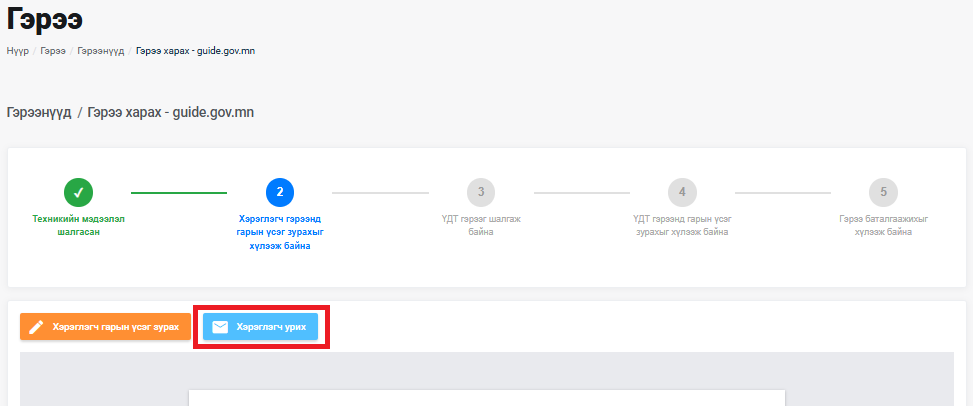Select step 3 circle in progress tracker

(481, 192)
